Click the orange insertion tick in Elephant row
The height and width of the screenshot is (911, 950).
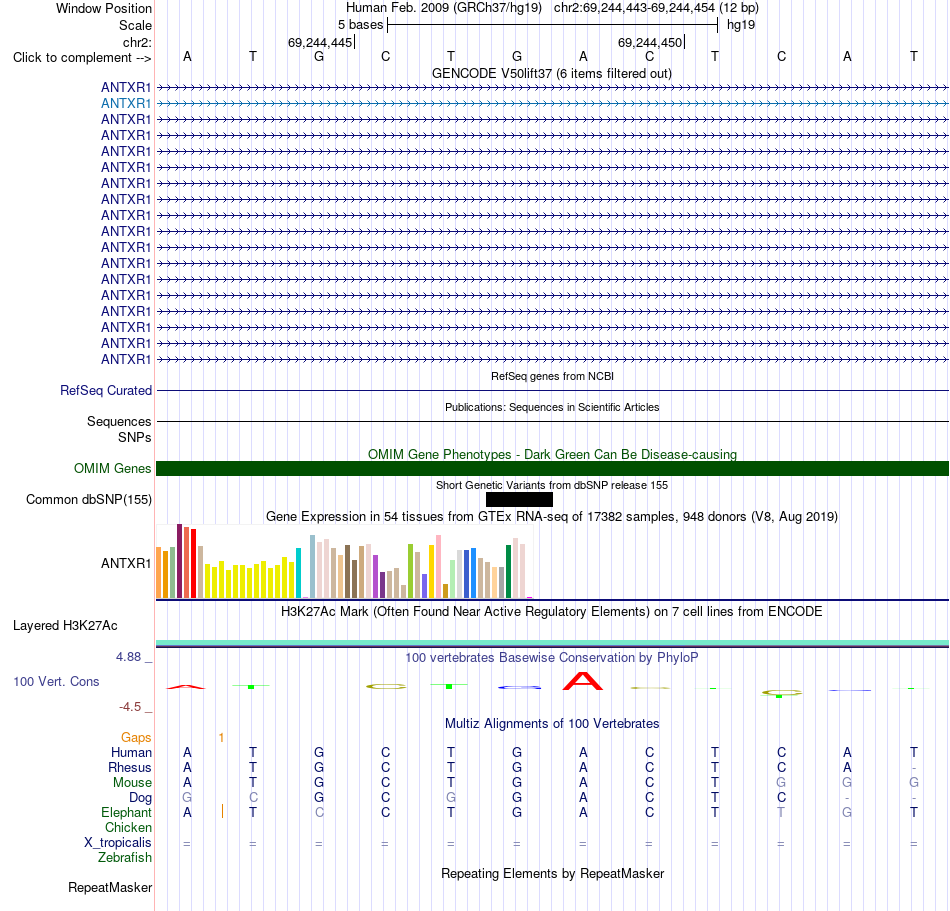tap(222, 811)
